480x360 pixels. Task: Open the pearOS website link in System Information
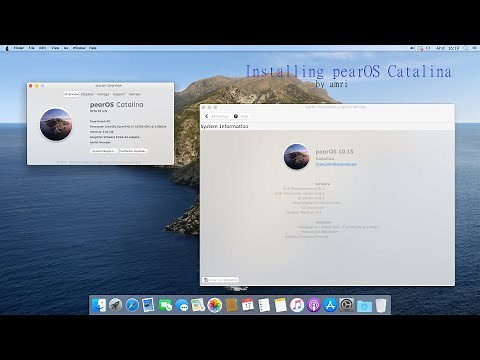click(336, 164)
